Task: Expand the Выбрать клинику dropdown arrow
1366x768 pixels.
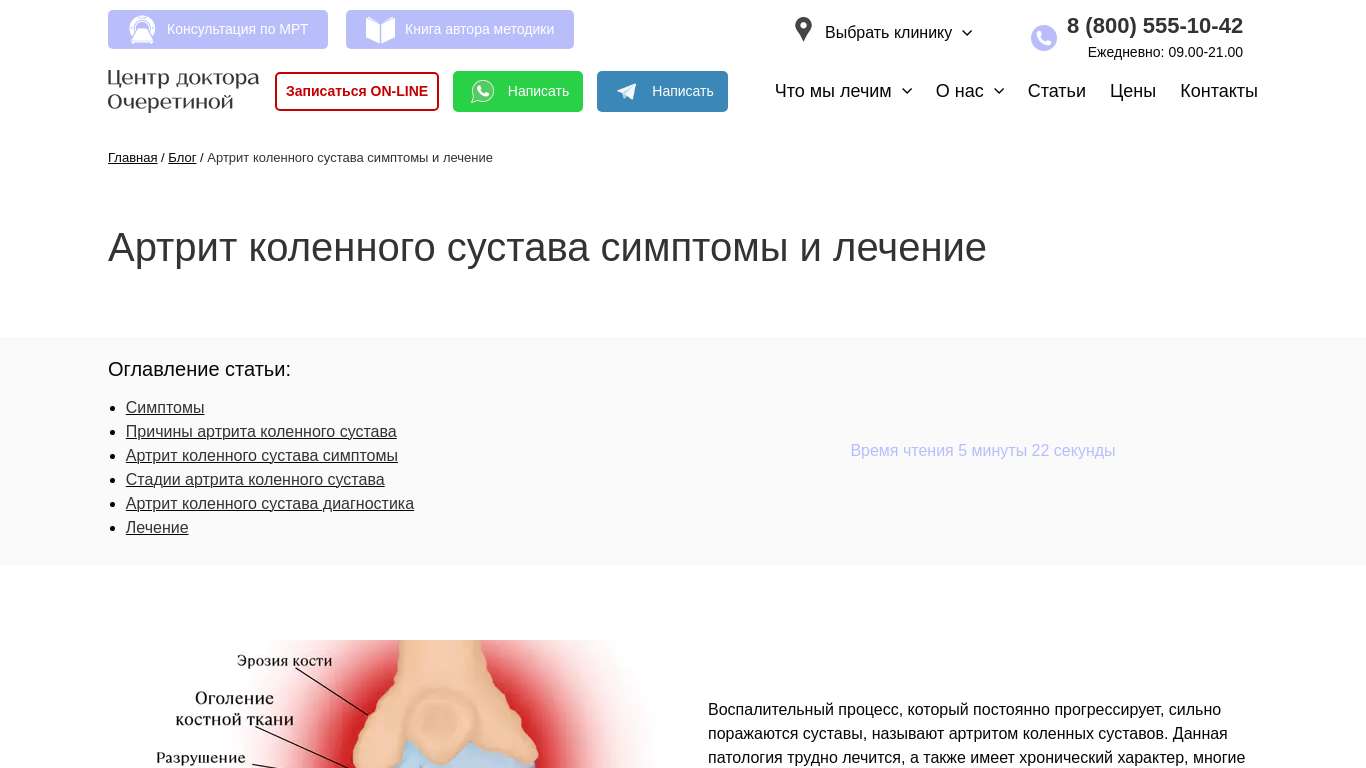Action: click(967, 33)
